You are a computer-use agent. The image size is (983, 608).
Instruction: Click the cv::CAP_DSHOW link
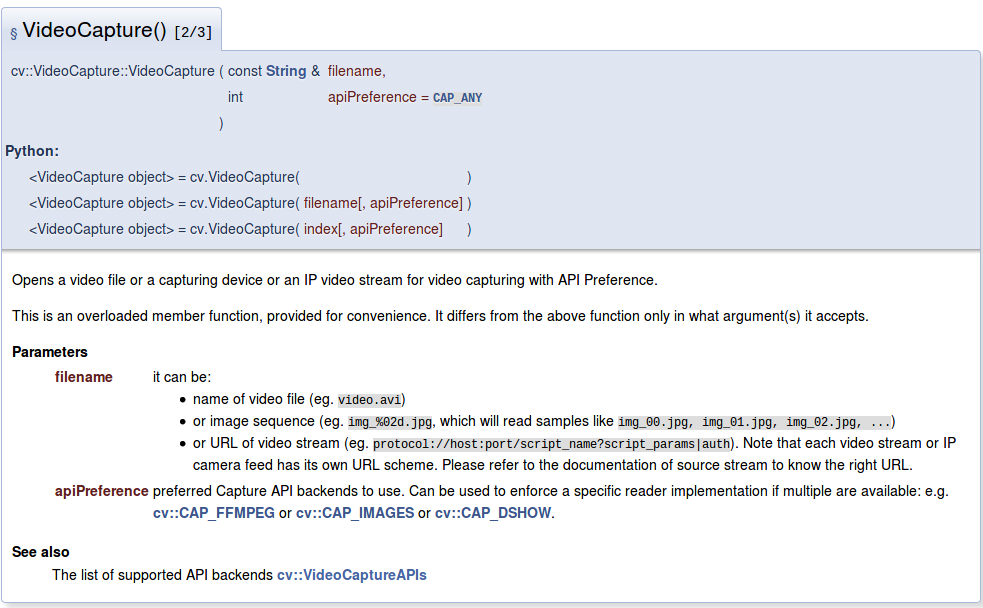click(493, 513)
